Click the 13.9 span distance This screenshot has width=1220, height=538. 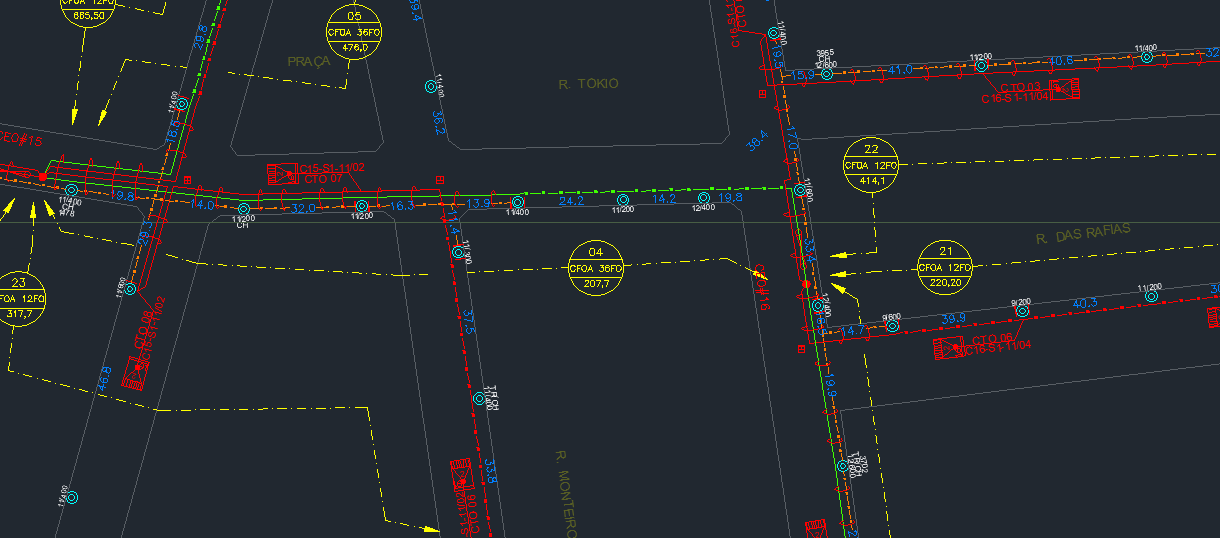(480, 204)
